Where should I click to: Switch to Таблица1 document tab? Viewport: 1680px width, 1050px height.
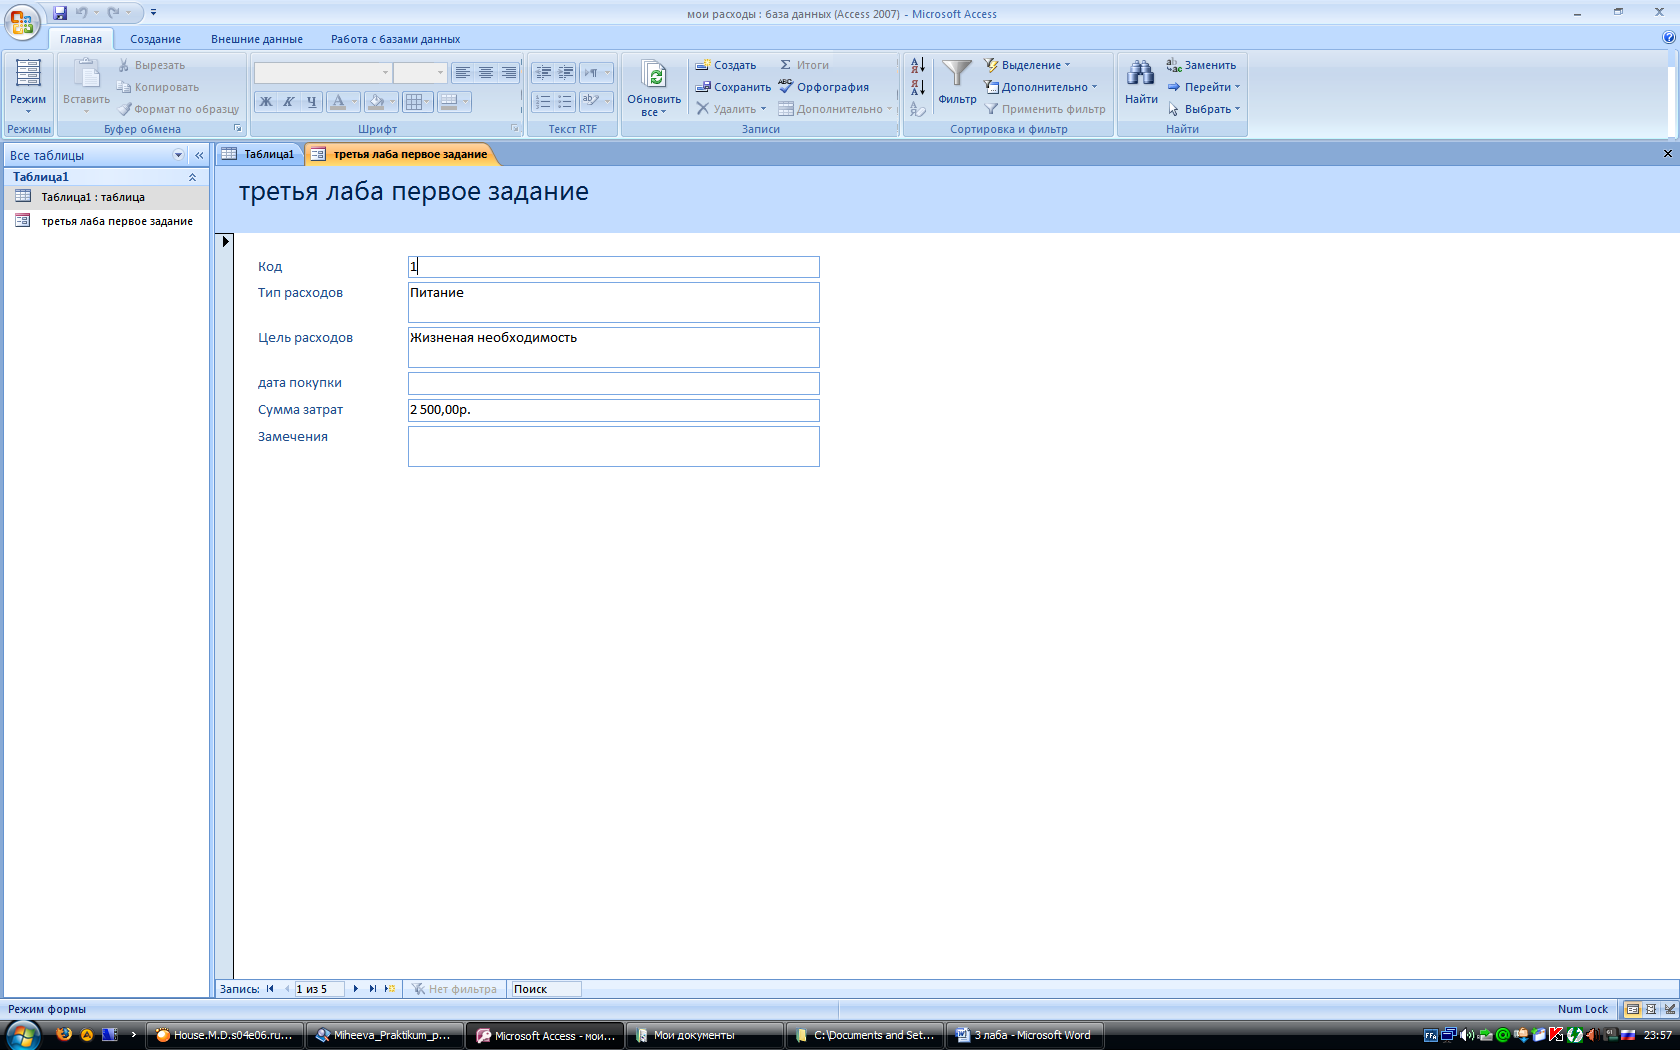[259, 154]
